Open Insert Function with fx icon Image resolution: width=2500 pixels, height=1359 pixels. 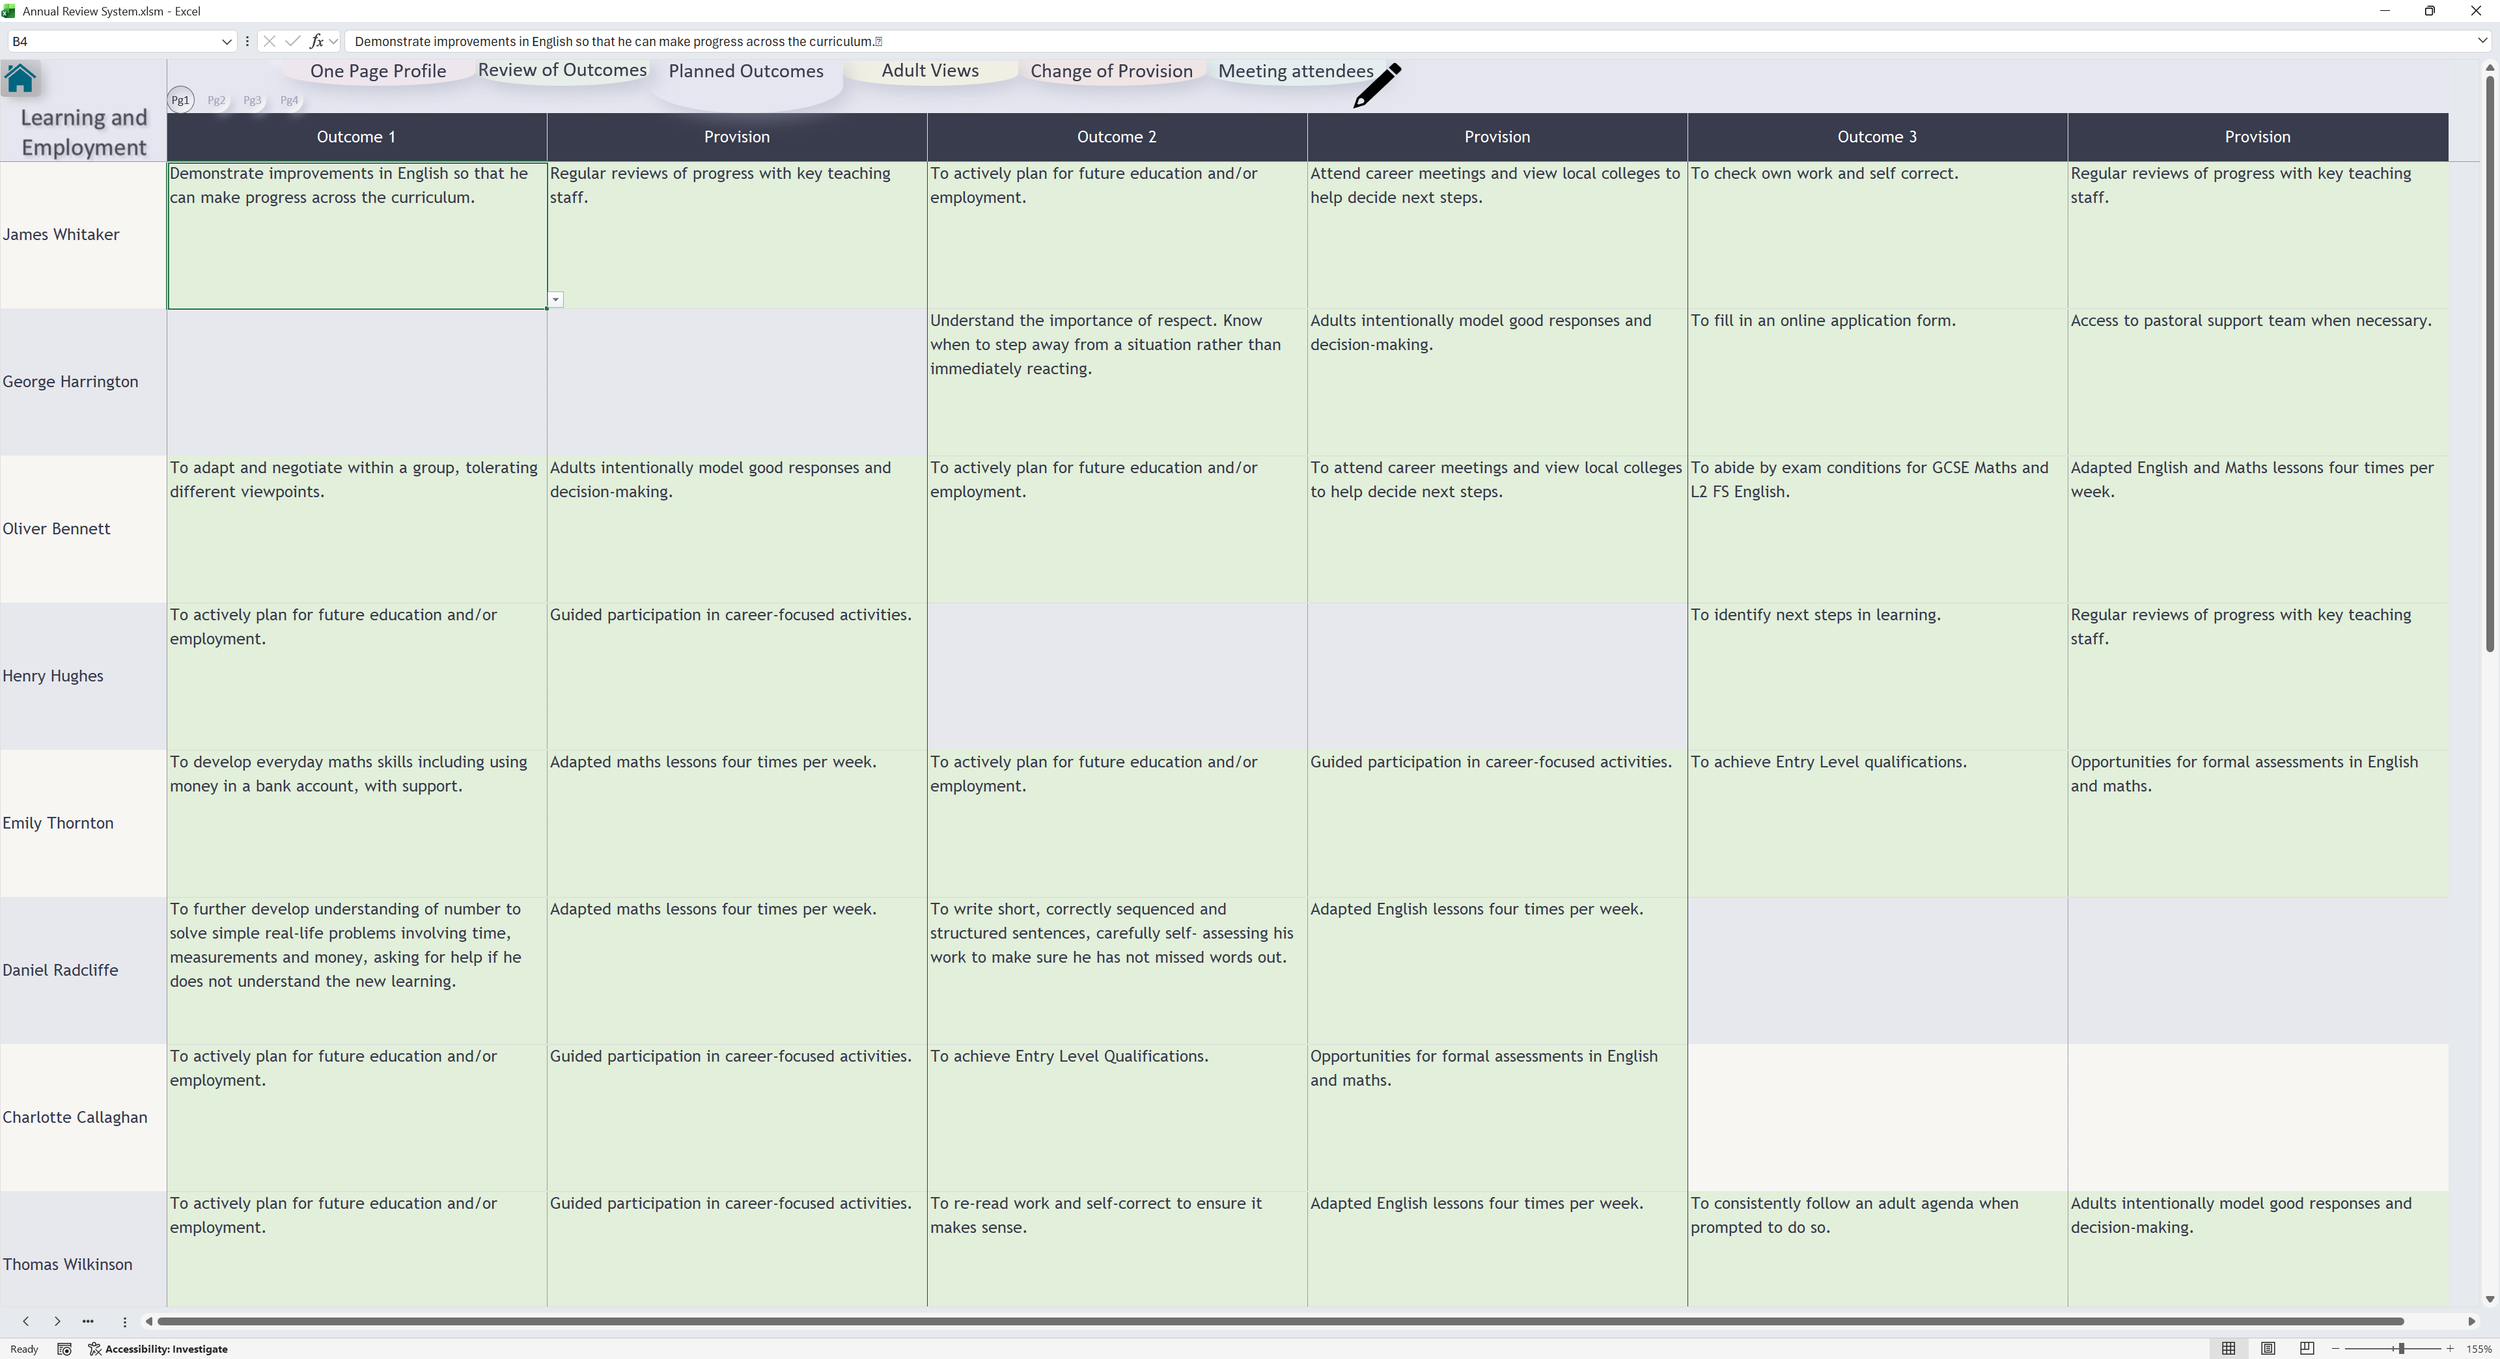coord(316,41)
